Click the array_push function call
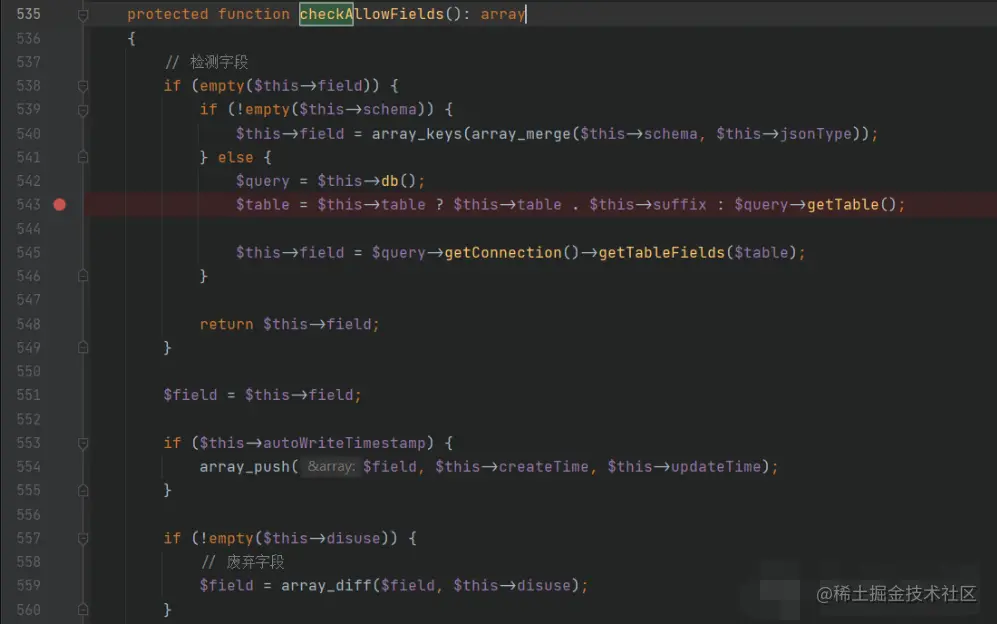 tap(245, 467)
